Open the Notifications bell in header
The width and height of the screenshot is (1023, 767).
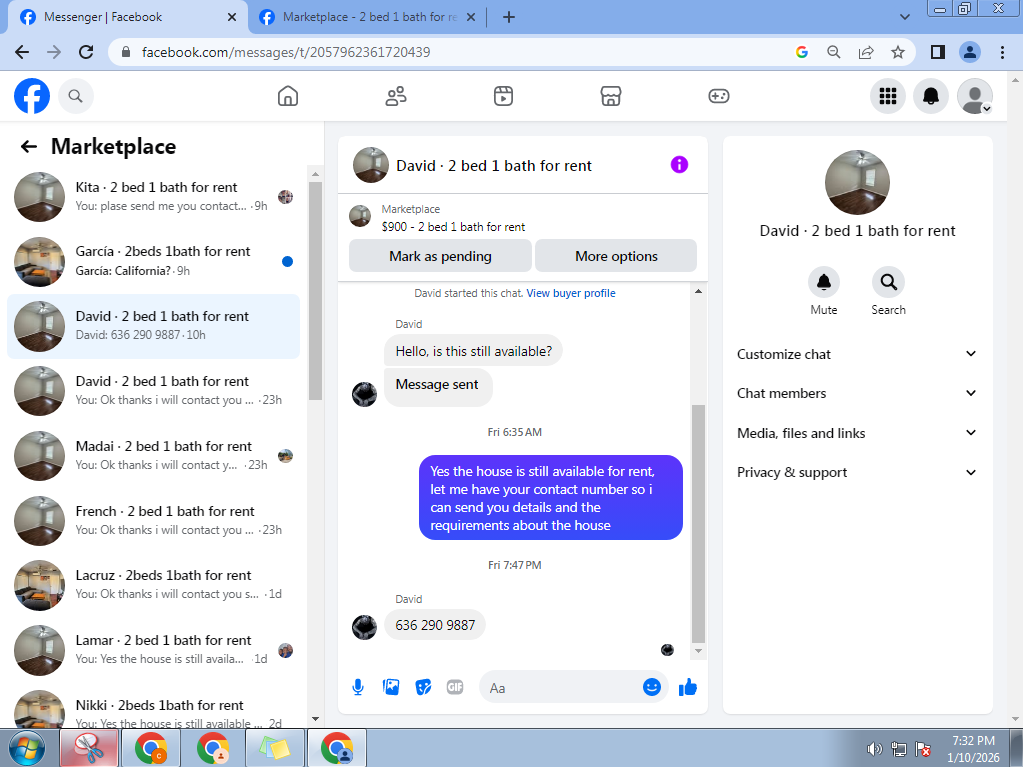[930, 97]
